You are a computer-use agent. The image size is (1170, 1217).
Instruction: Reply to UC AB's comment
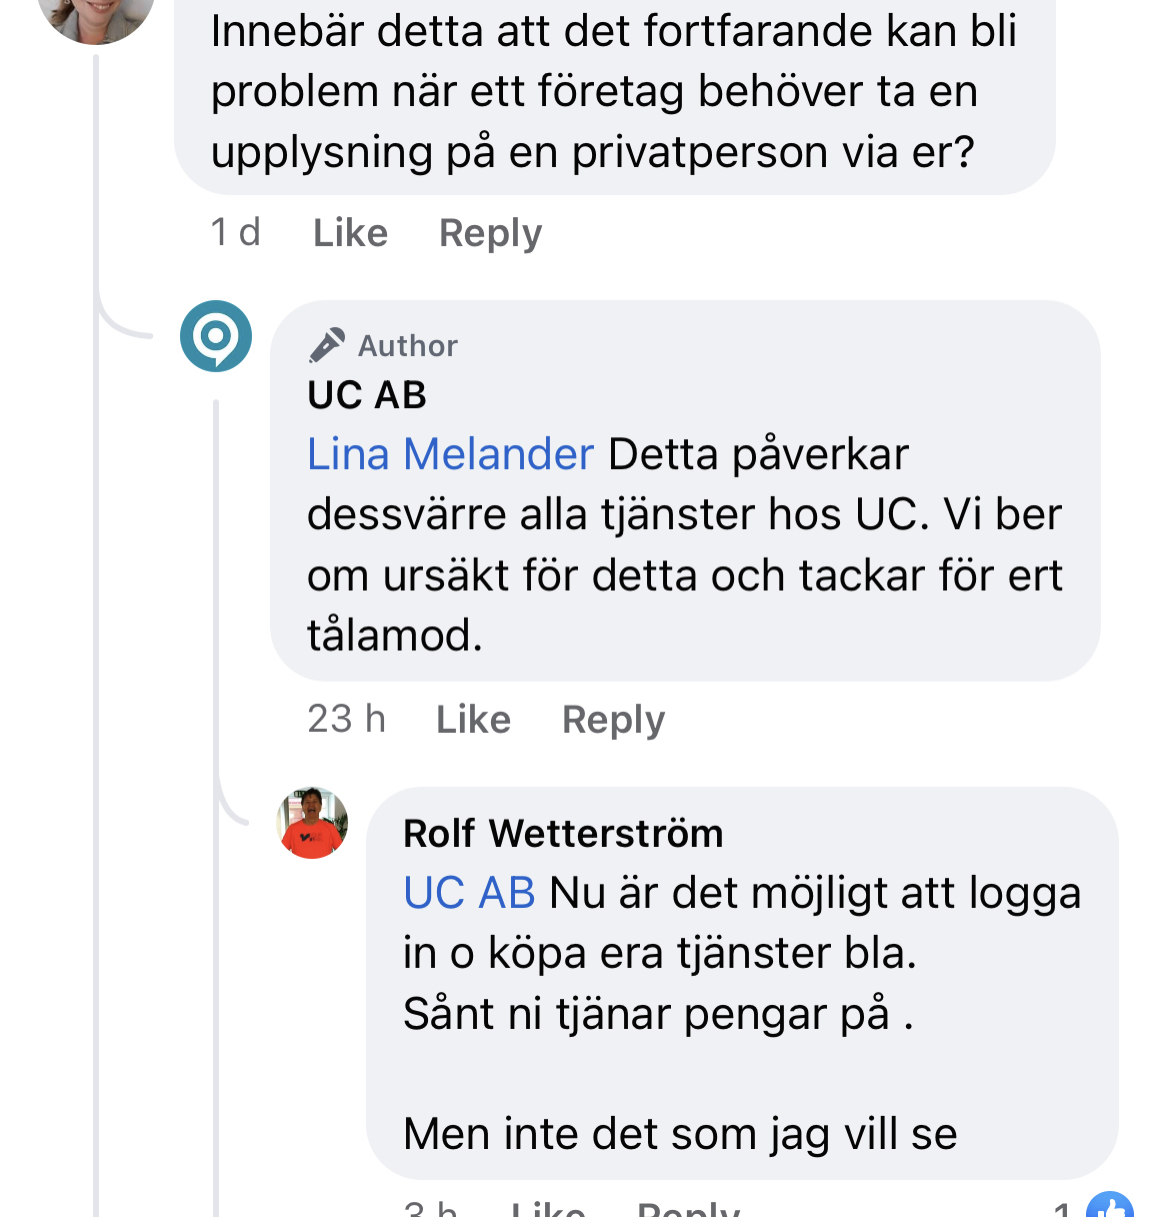click(x=613, y=720)
